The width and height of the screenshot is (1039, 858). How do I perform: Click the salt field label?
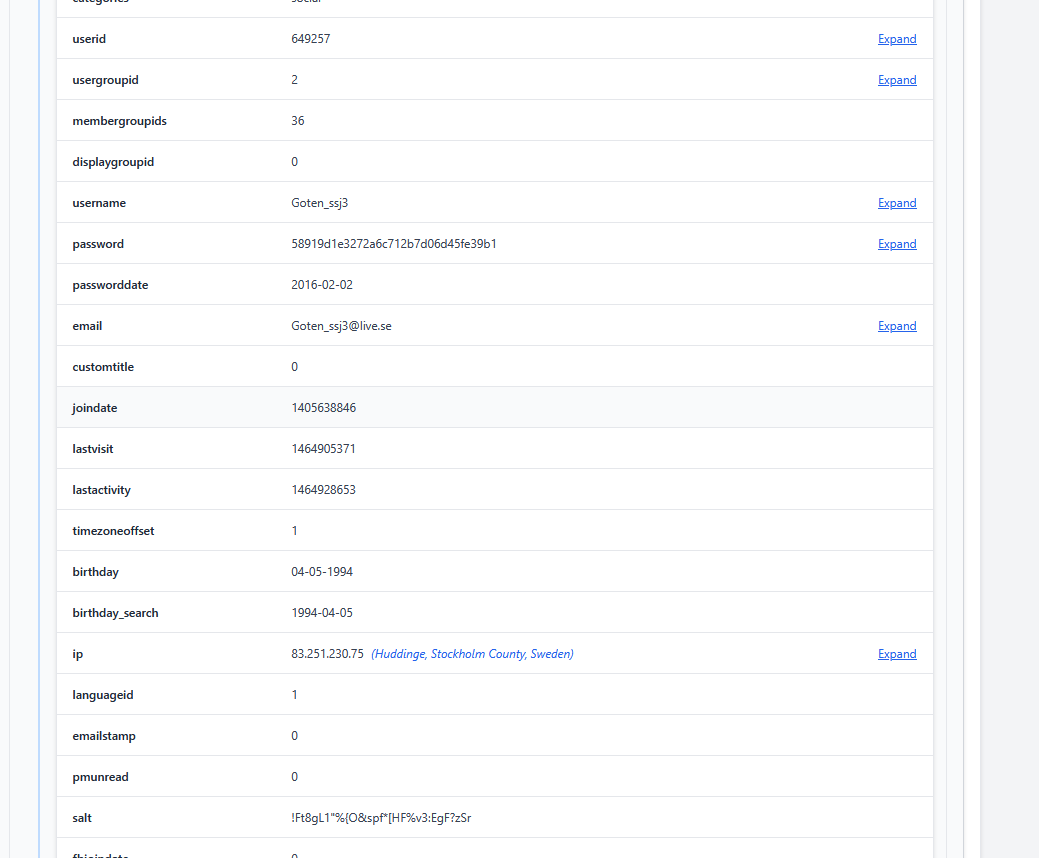coord(82,818)
